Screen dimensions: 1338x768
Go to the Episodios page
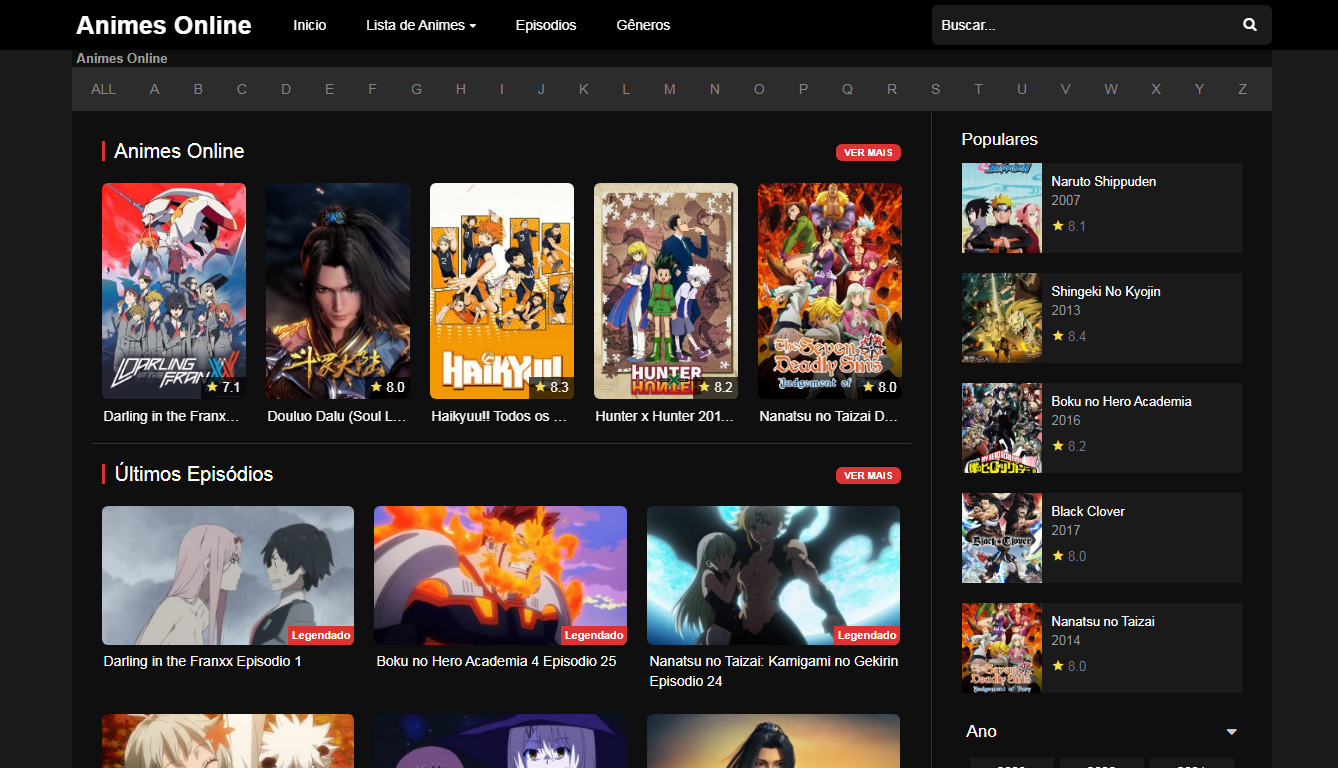[x=546, y=25]
